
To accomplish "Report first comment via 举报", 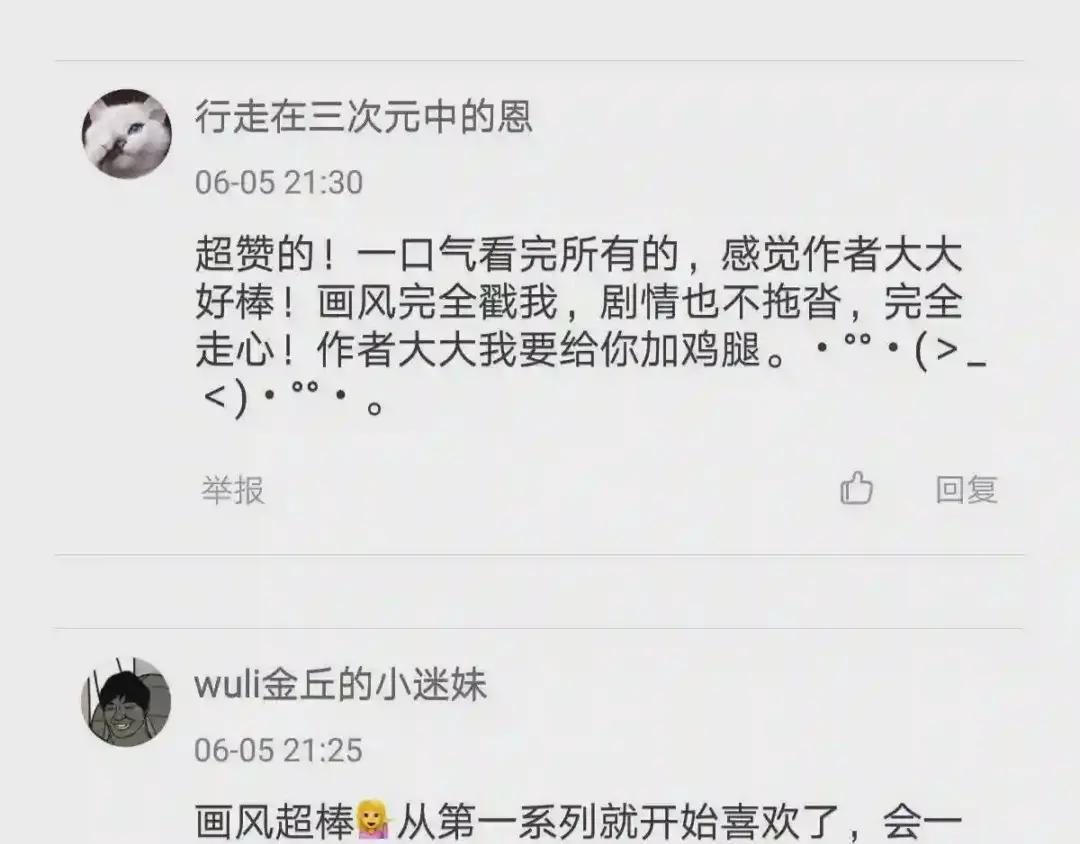I will 233,491.
